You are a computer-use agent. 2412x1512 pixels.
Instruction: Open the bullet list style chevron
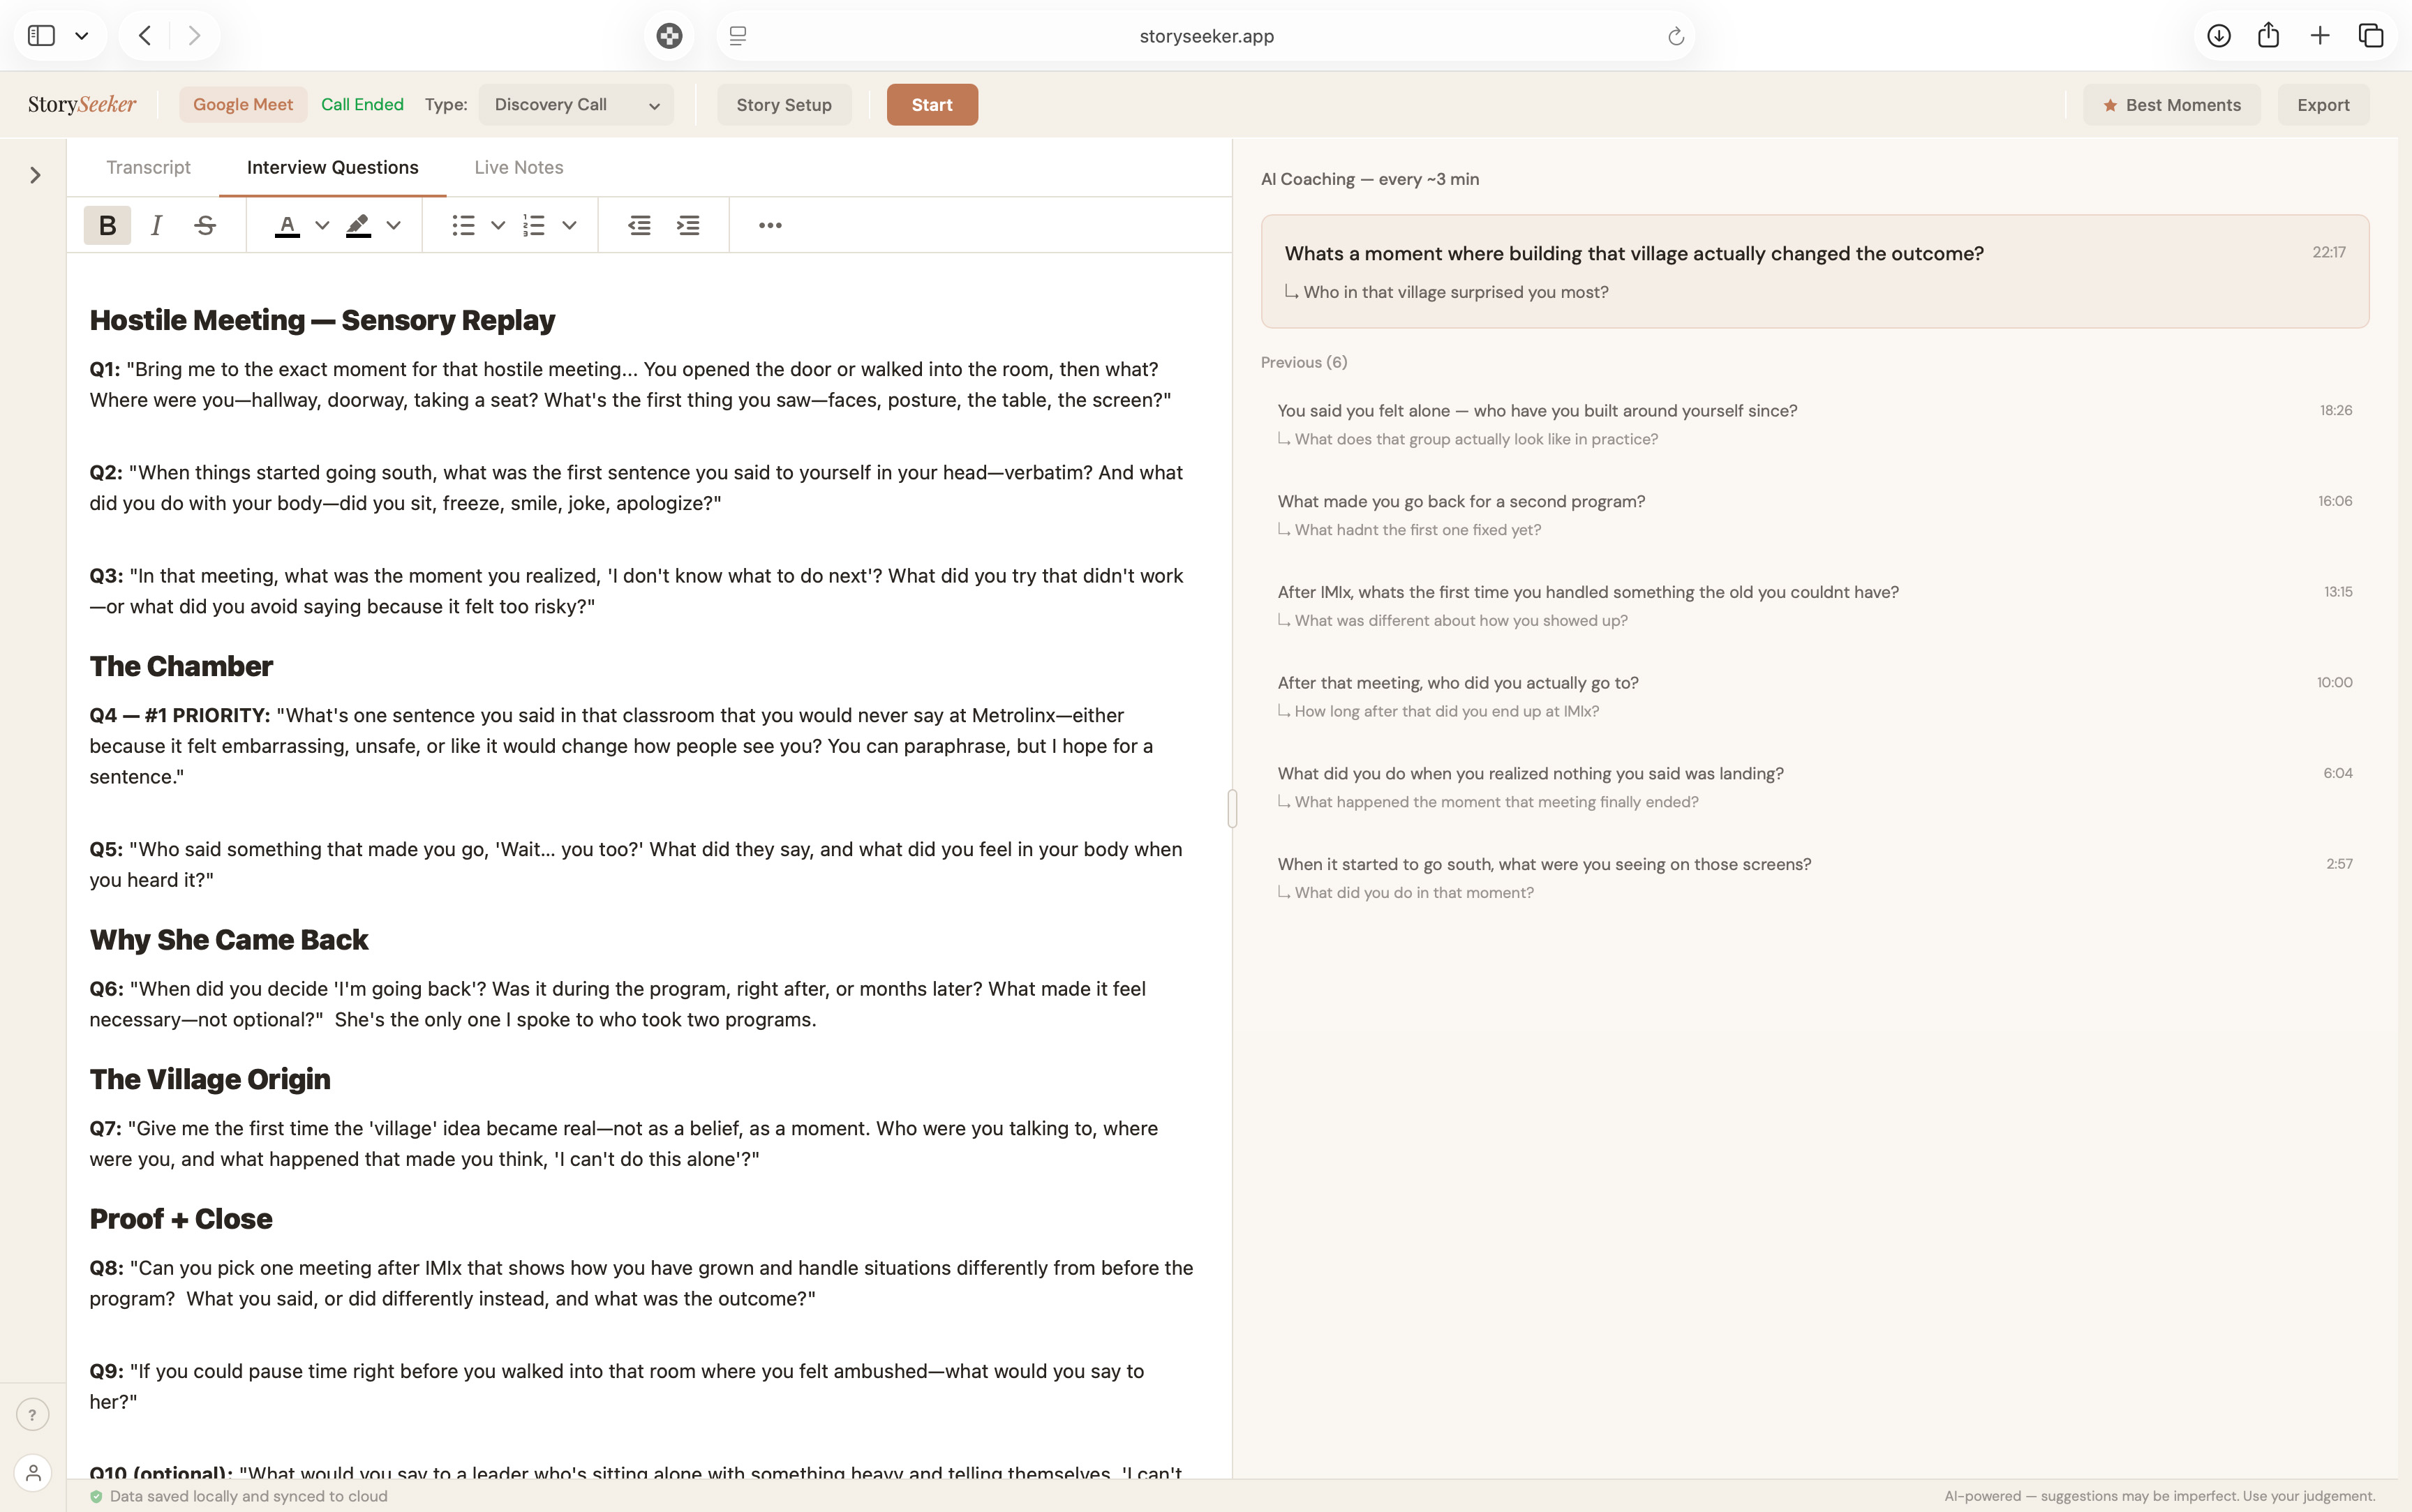coord(497,225)
